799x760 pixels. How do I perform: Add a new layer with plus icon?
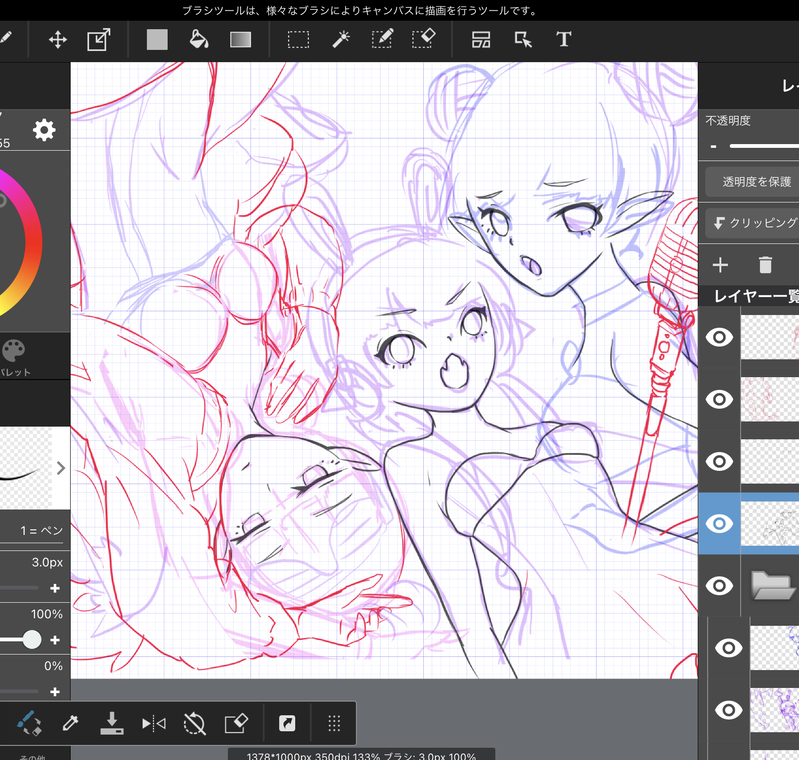click(x=720, y=265)
